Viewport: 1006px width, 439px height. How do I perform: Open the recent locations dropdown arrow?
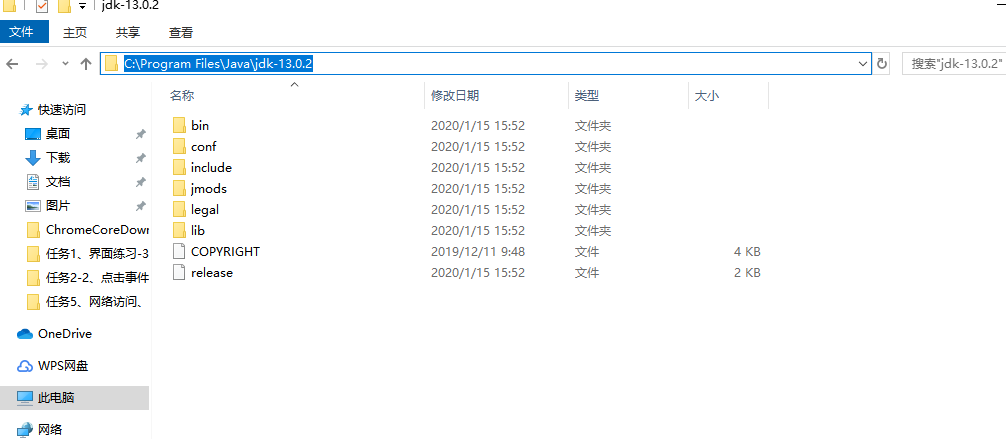(65, 64)
